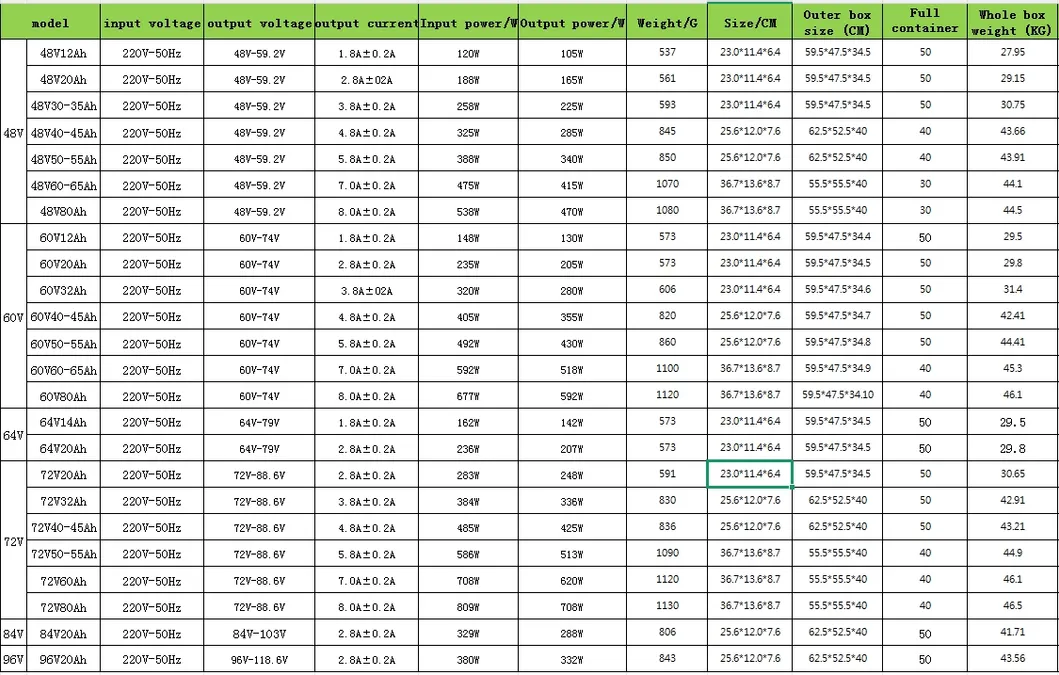Select the 537 weight cell
Image resolution: width=1059 pixels, height=675 pixels.
(667, 52)
